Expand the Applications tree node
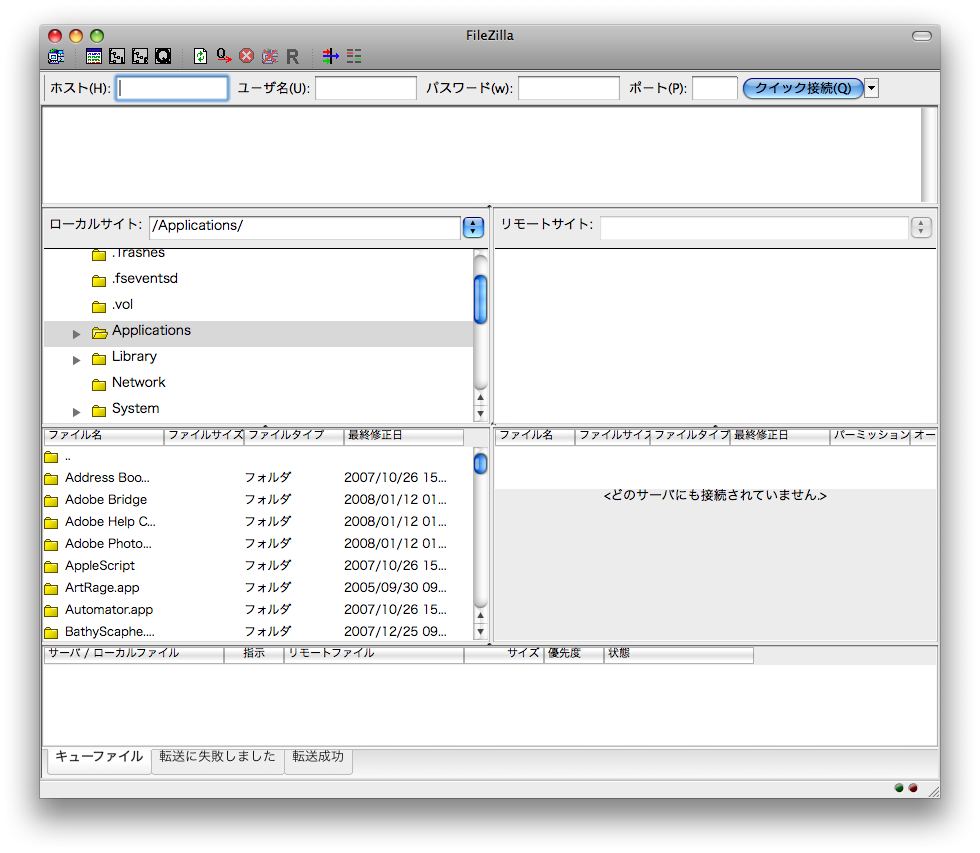Viewport: 980px width, 853px height. coord(76,334)
